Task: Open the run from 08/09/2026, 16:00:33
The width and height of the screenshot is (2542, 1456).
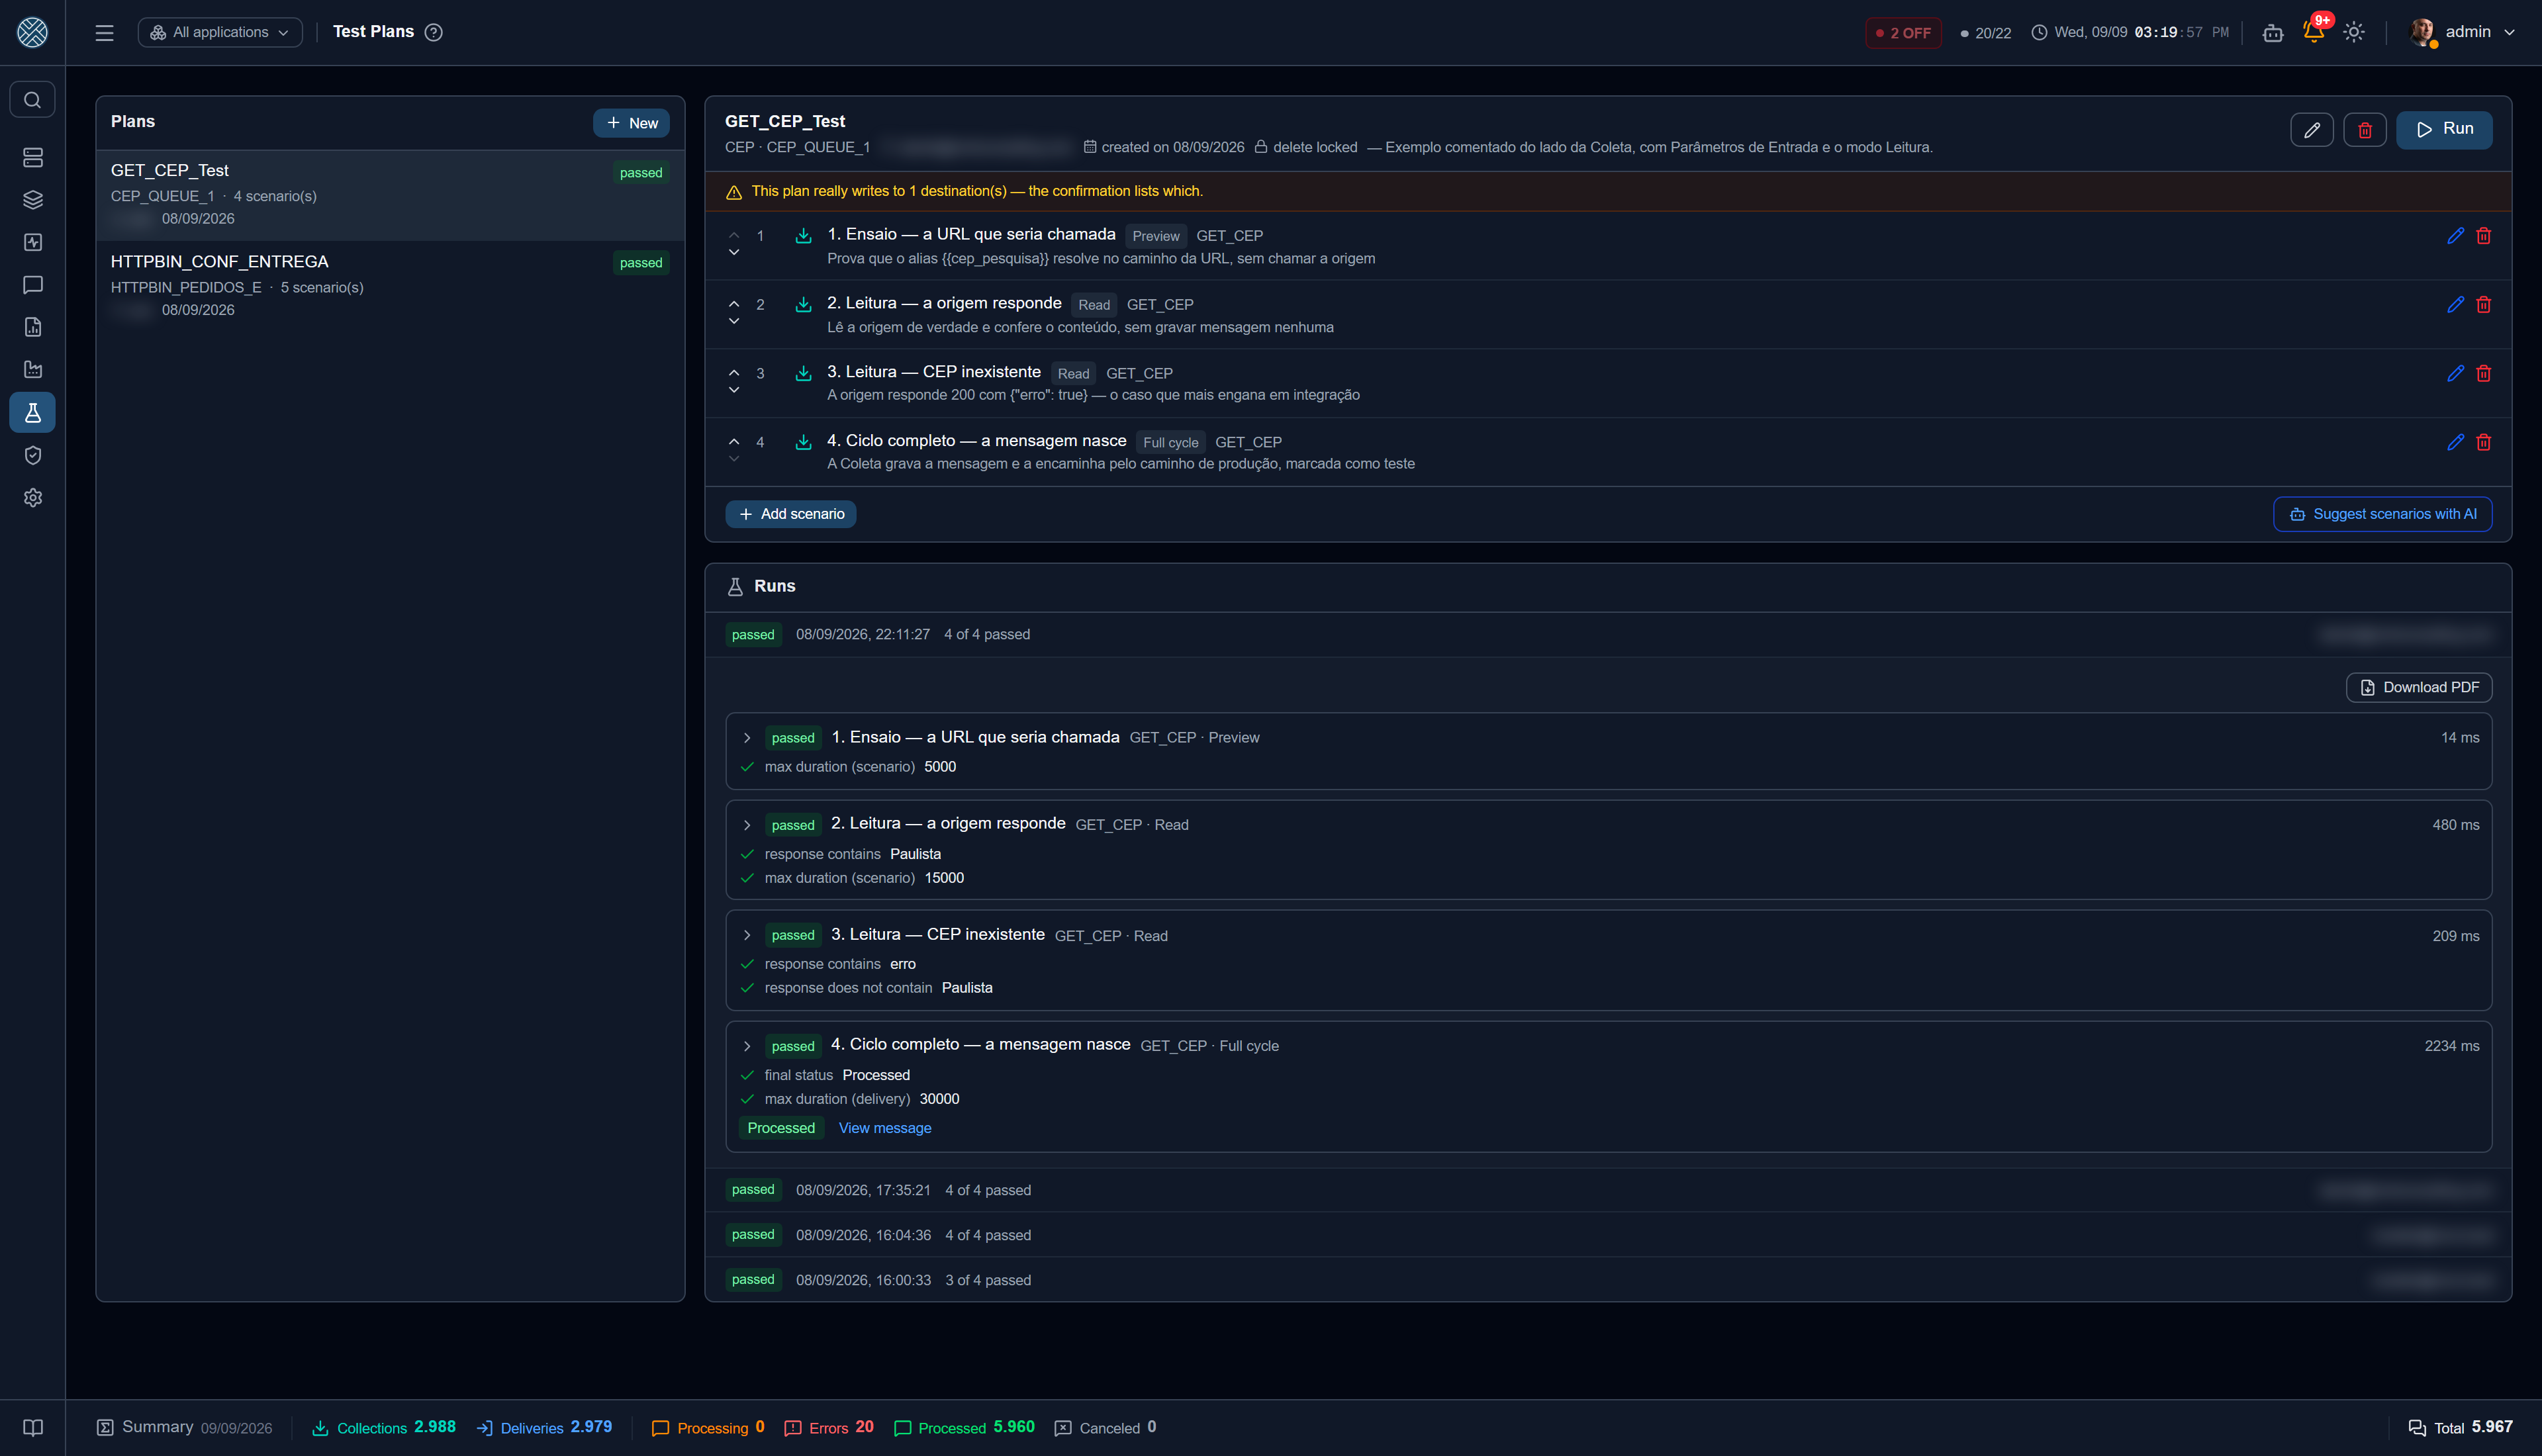Action: click(1608, 1280)
